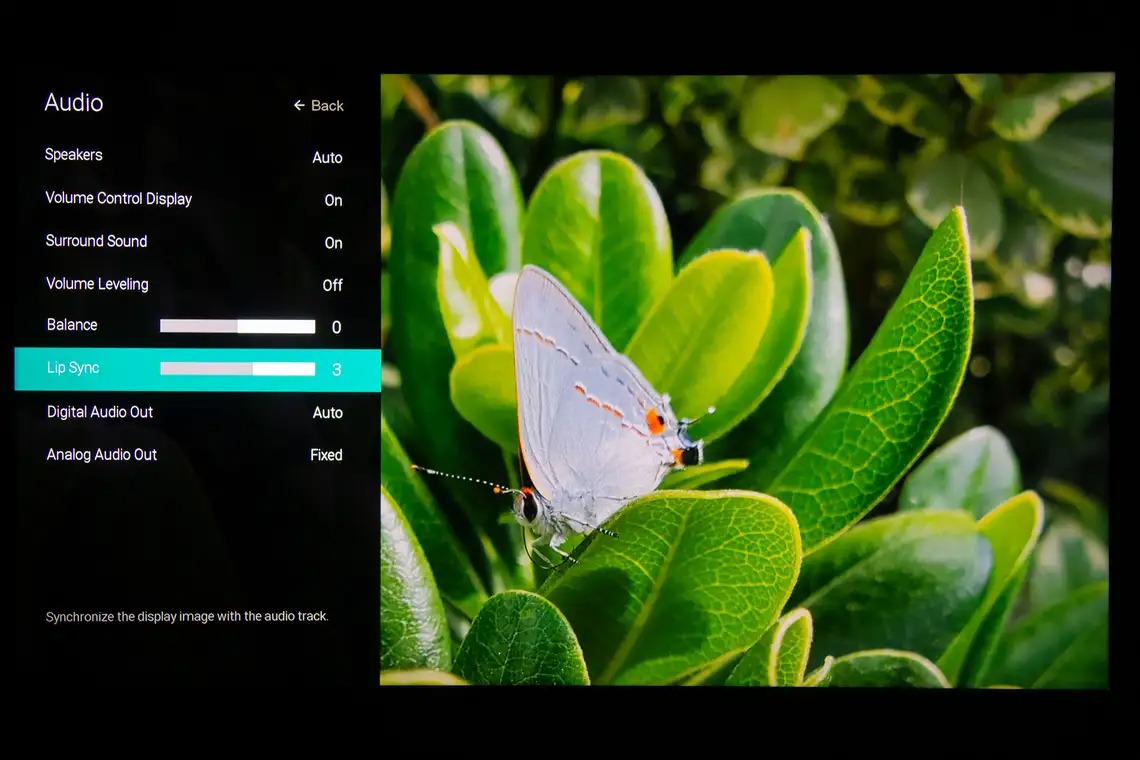1140x760 pixels.
Task: Click the Back arrow icon
Action: point(299,105)
